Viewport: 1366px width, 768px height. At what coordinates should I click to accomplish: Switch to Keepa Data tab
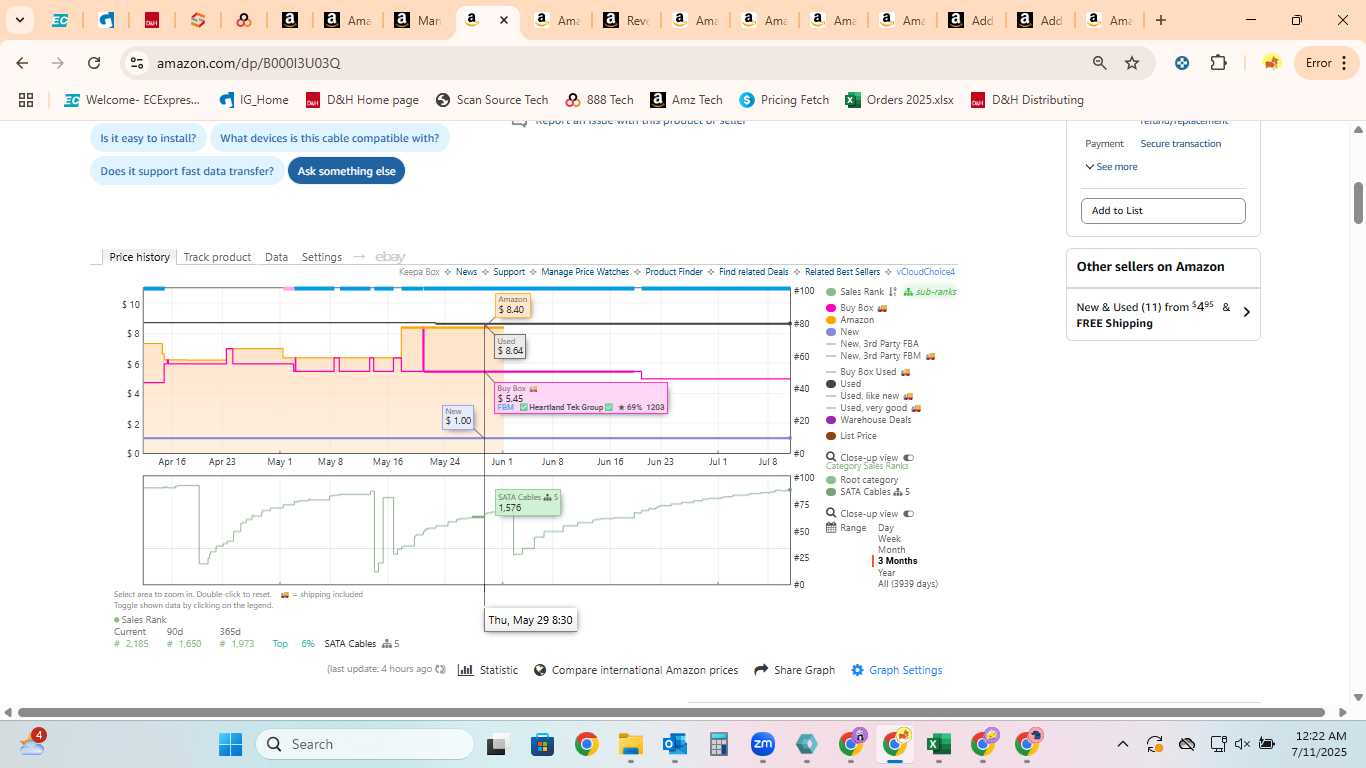pos(276,257)
